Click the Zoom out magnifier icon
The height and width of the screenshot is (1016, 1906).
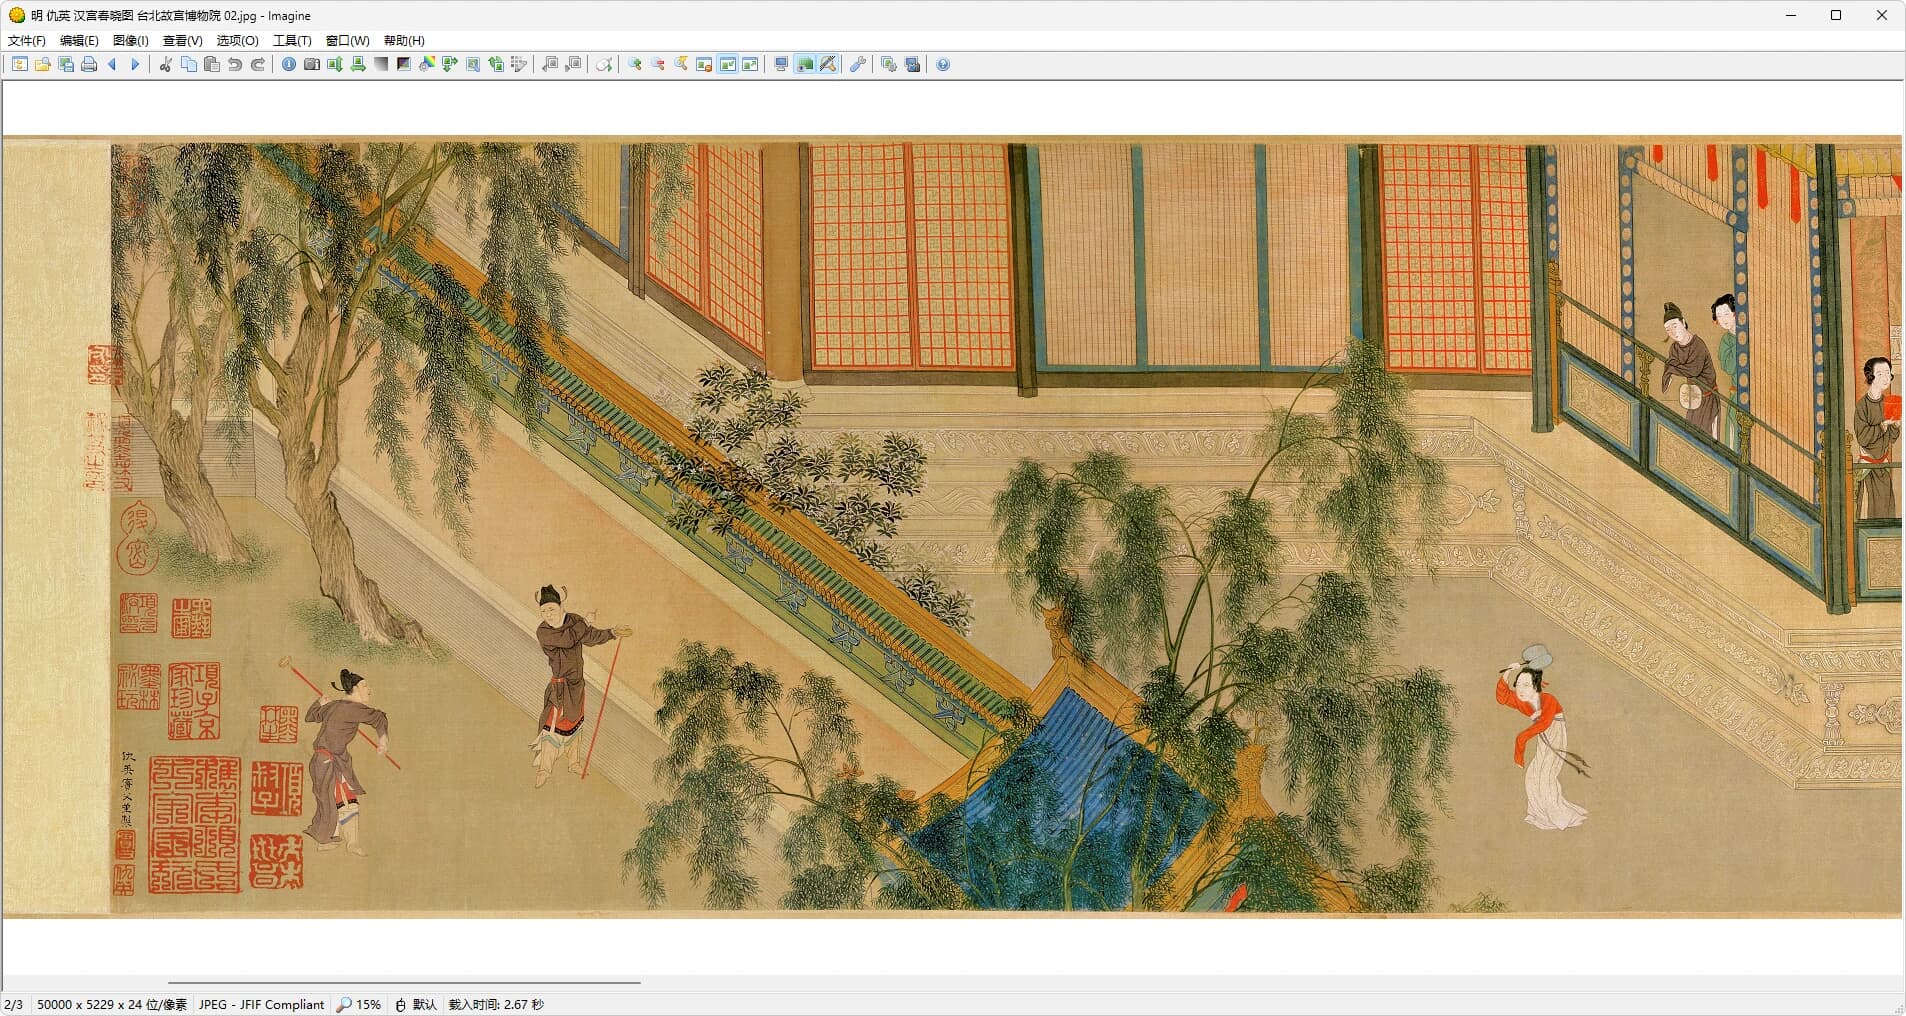(658, 65)
